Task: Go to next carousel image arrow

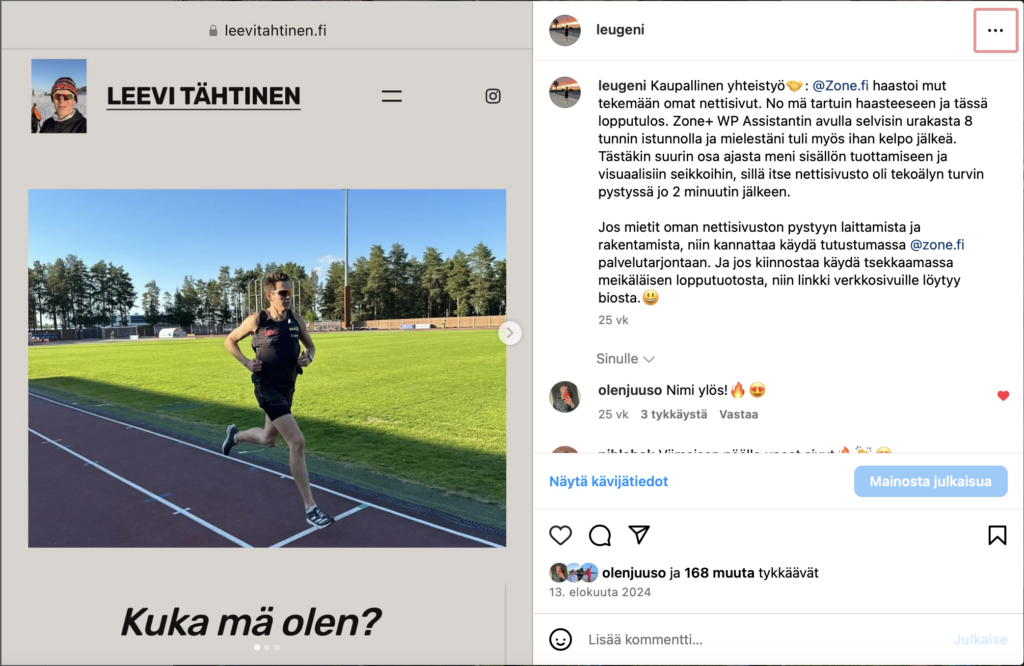Action: coord(509,333)
